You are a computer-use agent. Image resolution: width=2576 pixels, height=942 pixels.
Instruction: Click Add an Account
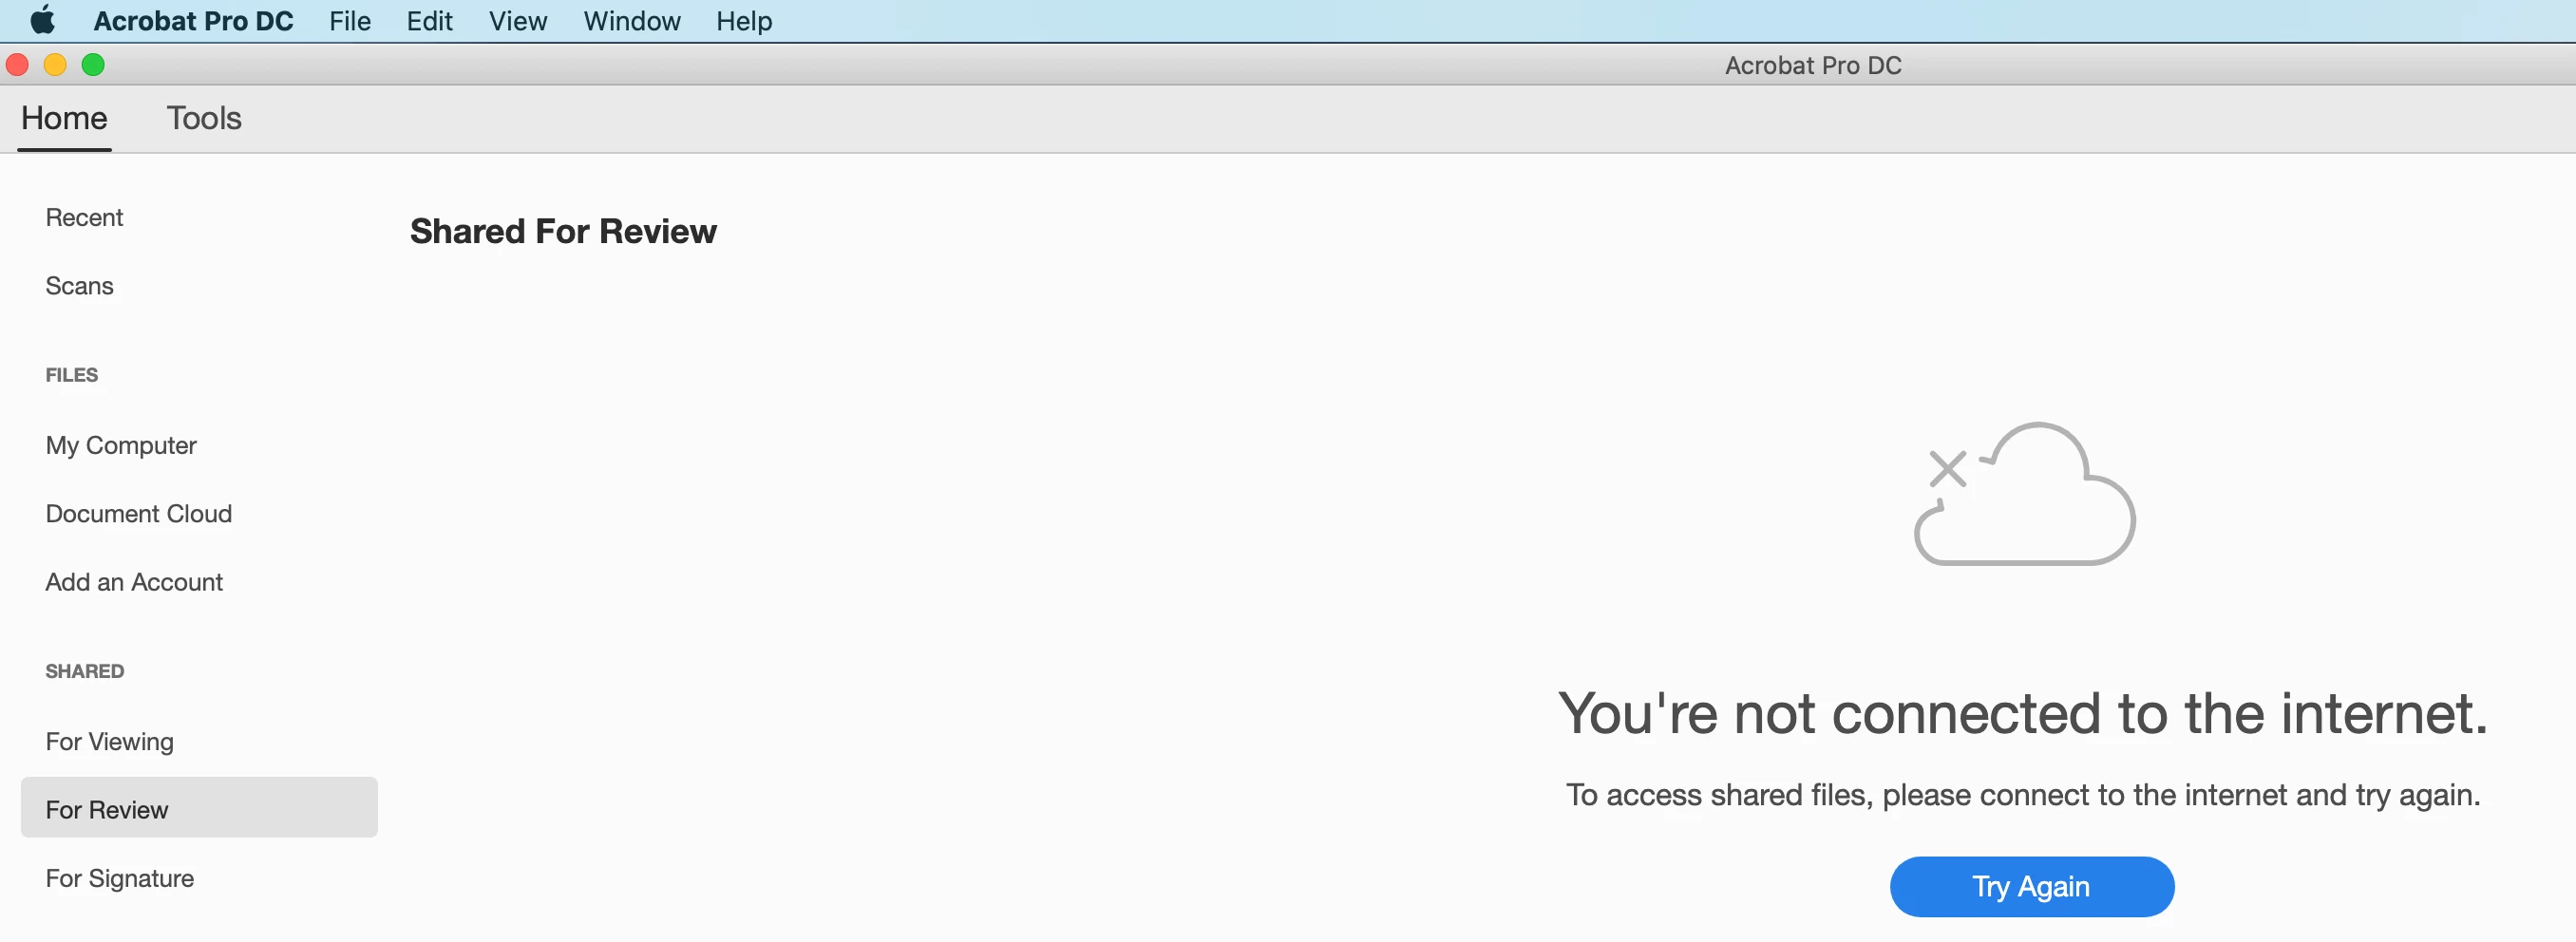pyautogui.click(x=134, y=582)
